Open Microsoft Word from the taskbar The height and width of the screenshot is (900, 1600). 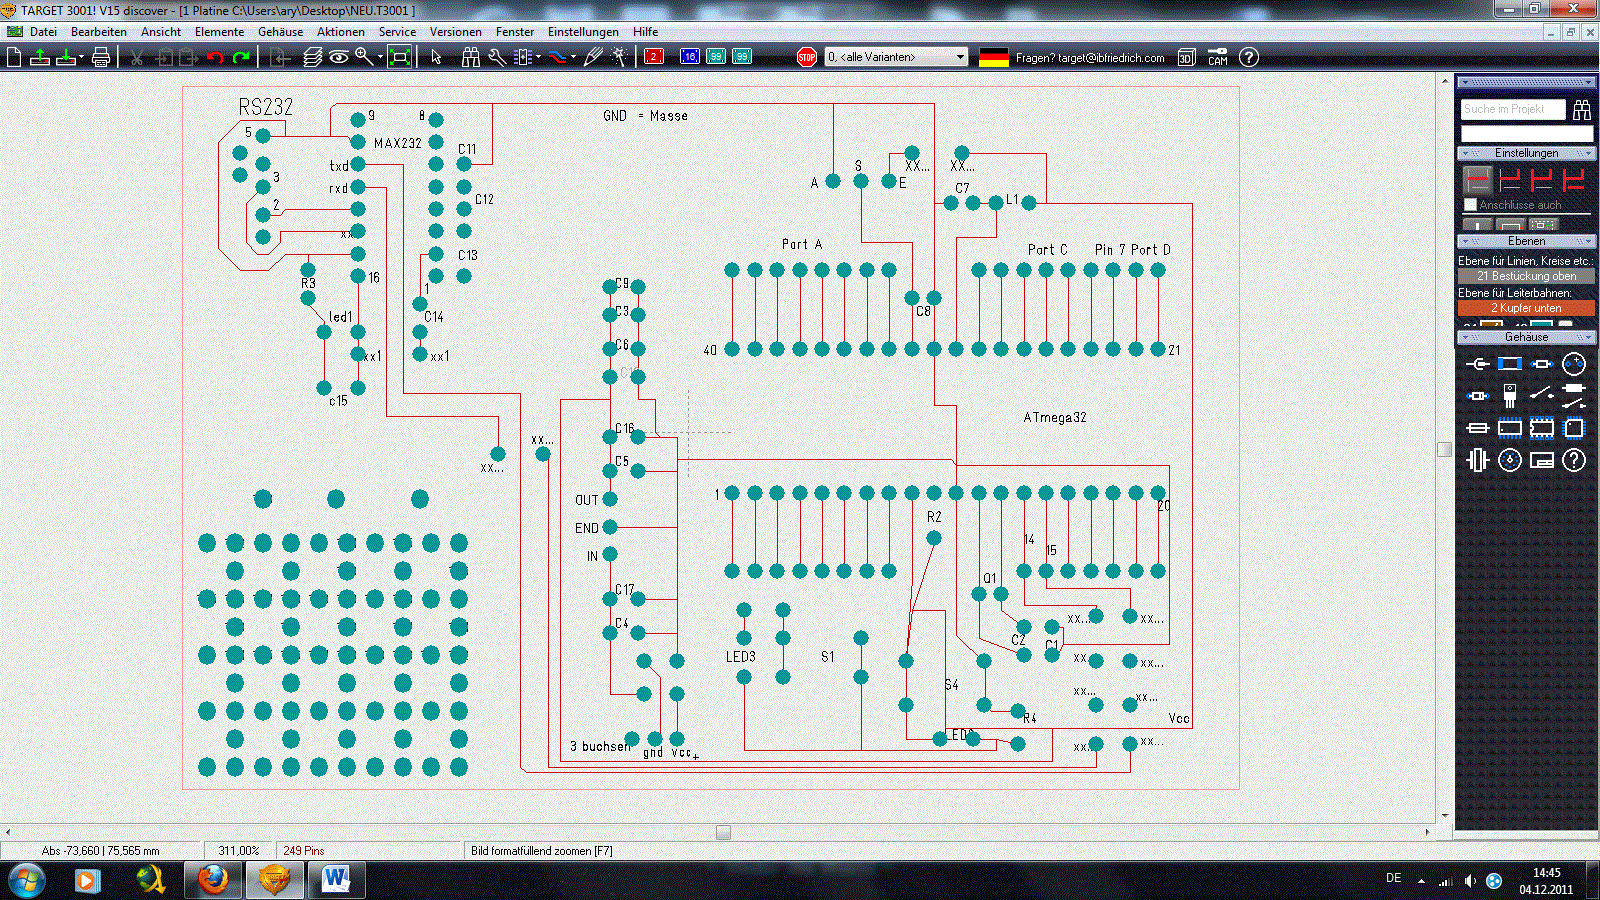(x=336, y=880)
